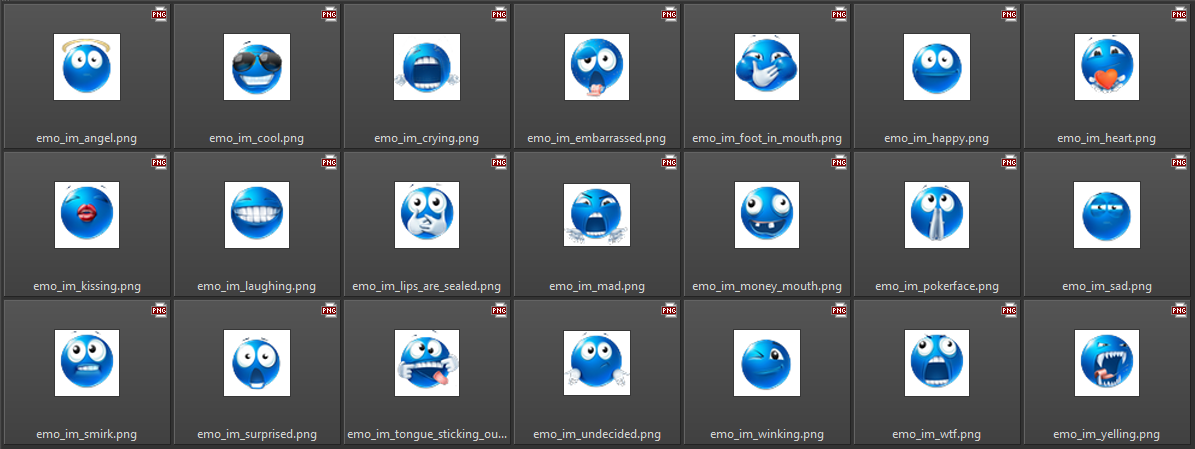
Task: Select the mad emoticon thumbnail
Action: coord(597,215)
